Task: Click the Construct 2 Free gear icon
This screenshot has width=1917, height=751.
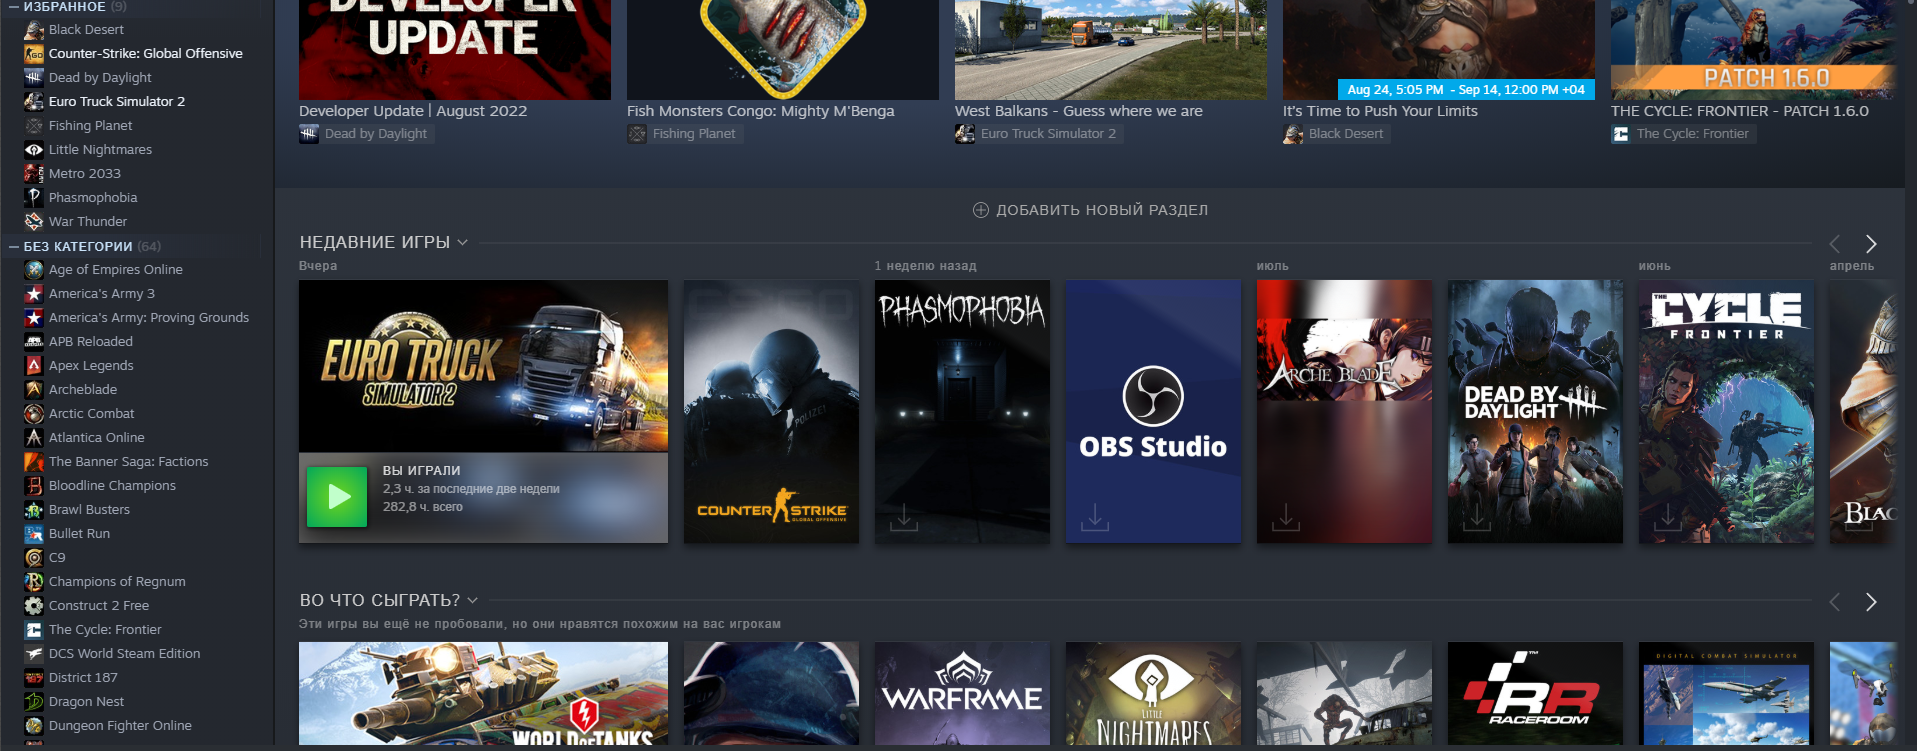Action: tap(34, 606)
